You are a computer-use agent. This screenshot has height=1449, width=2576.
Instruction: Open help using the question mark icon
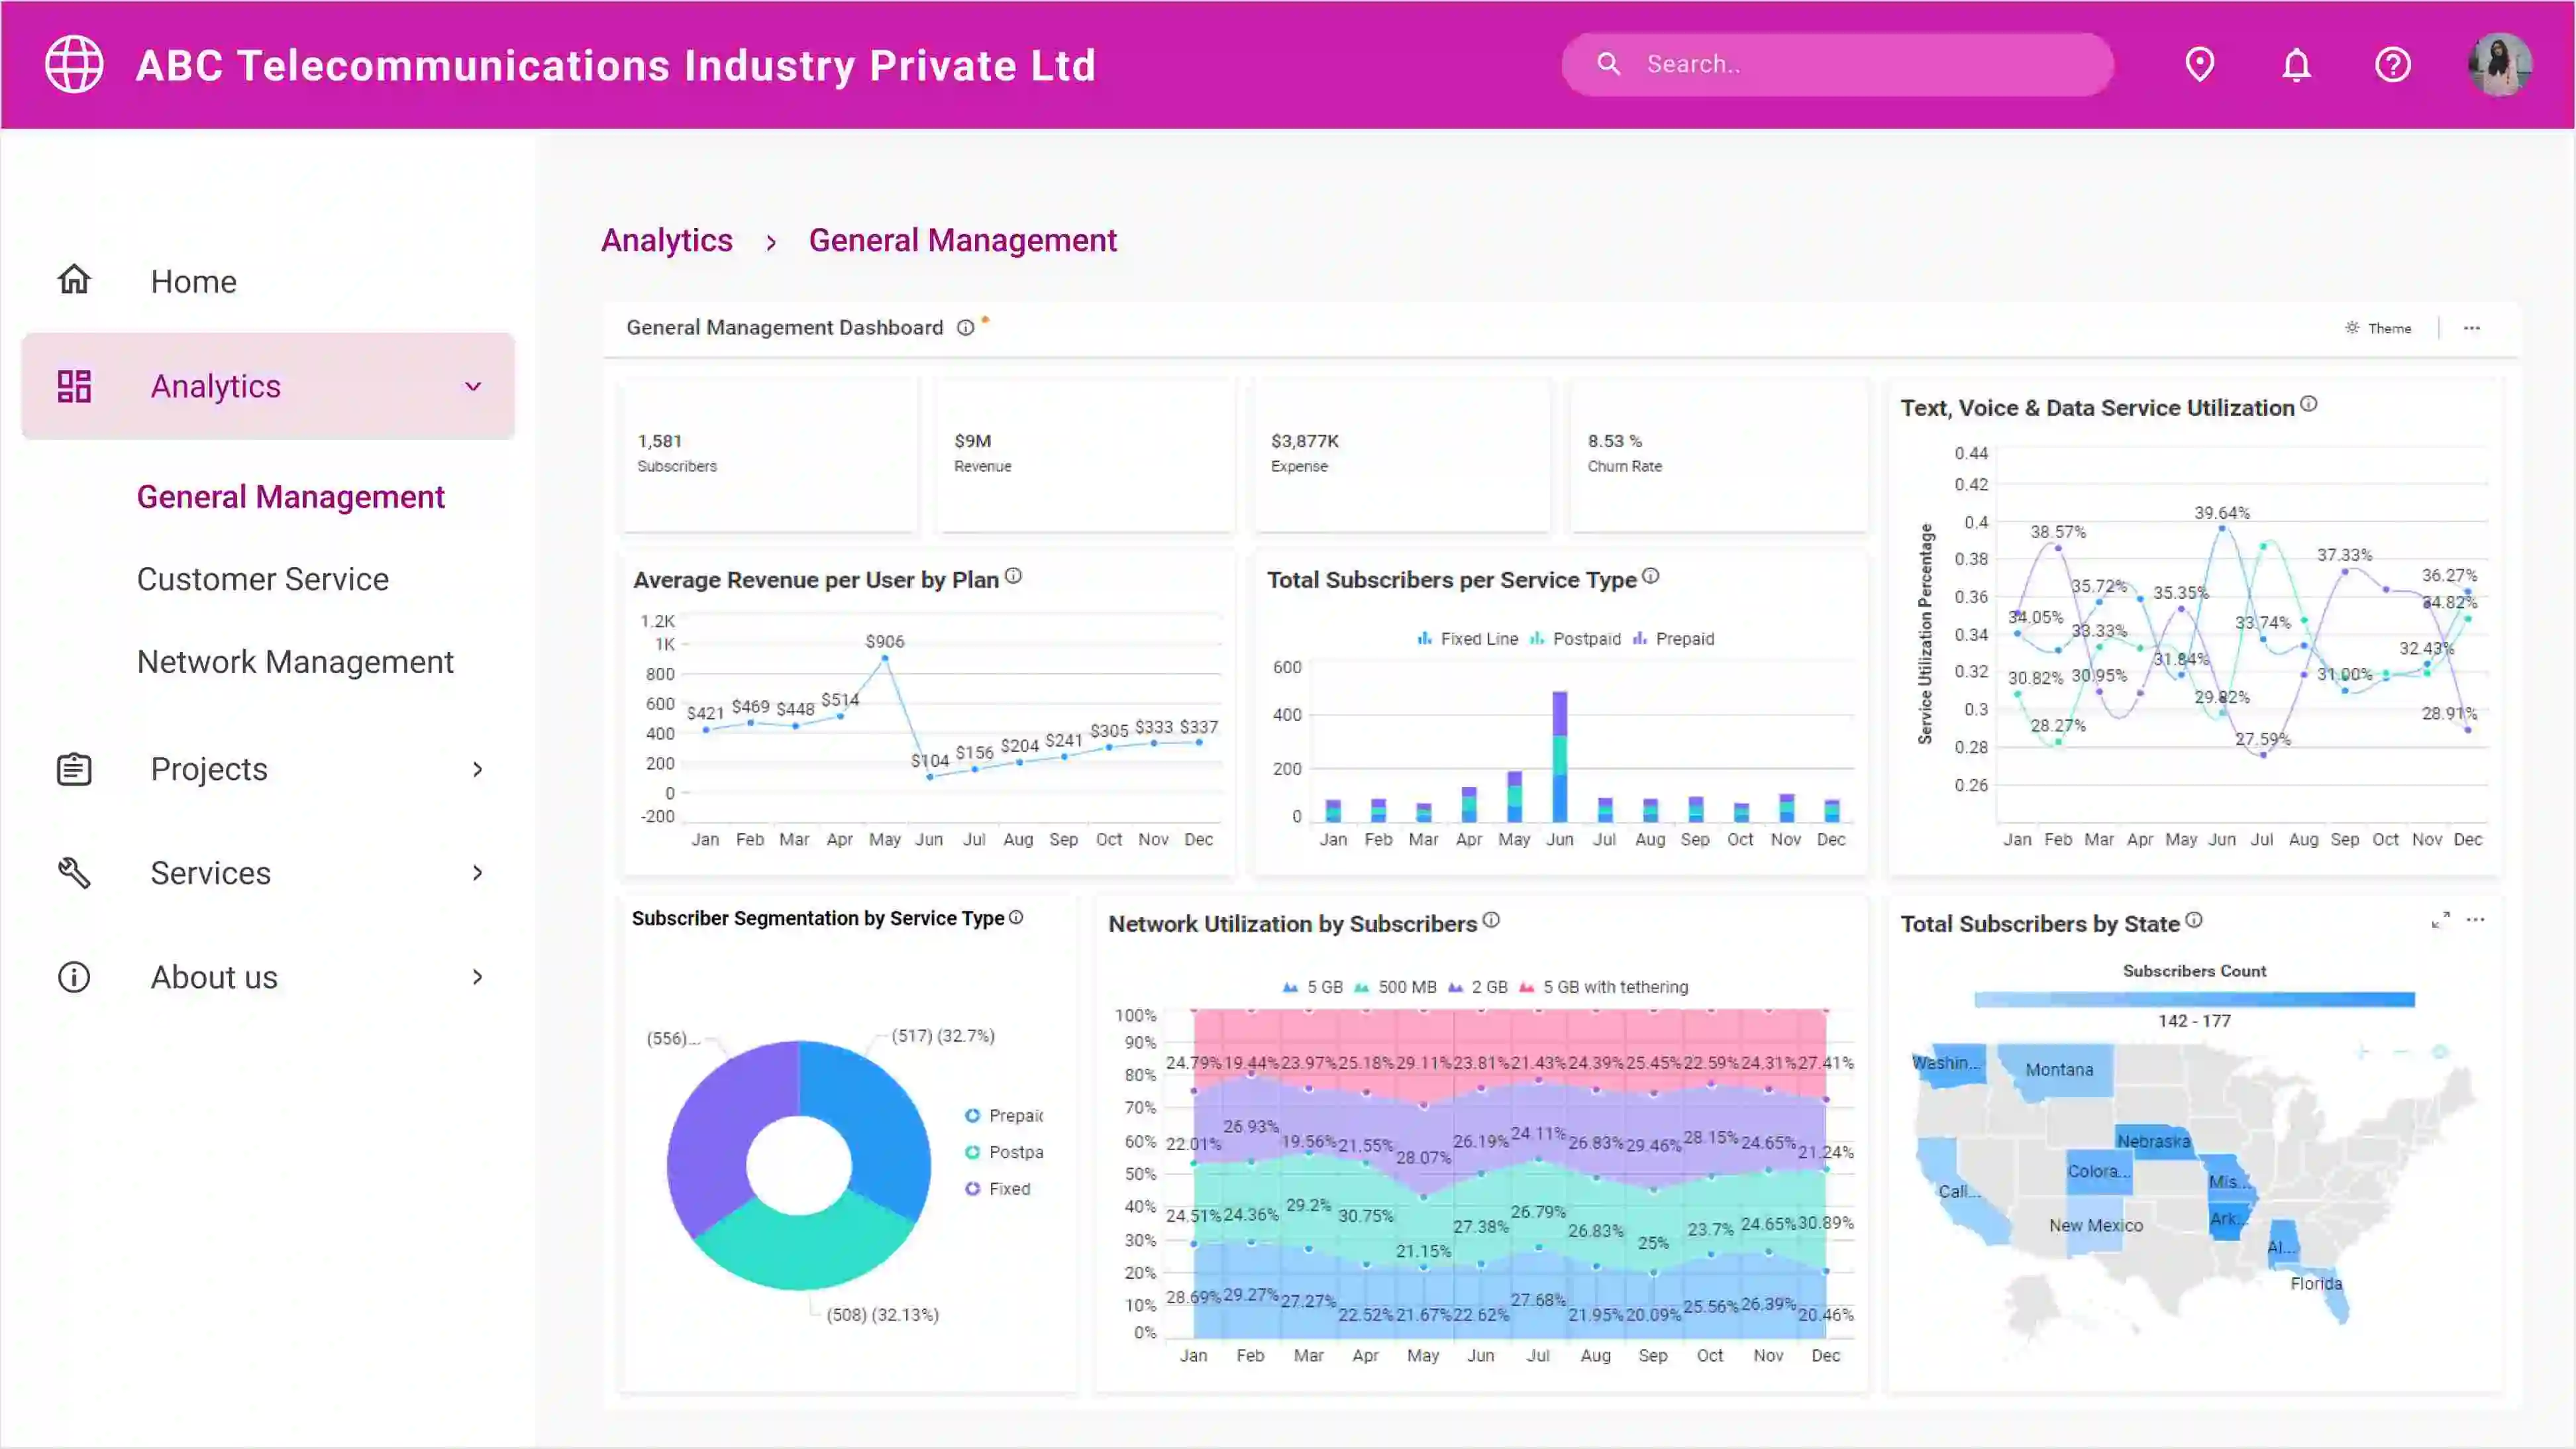click(2393, 64)
